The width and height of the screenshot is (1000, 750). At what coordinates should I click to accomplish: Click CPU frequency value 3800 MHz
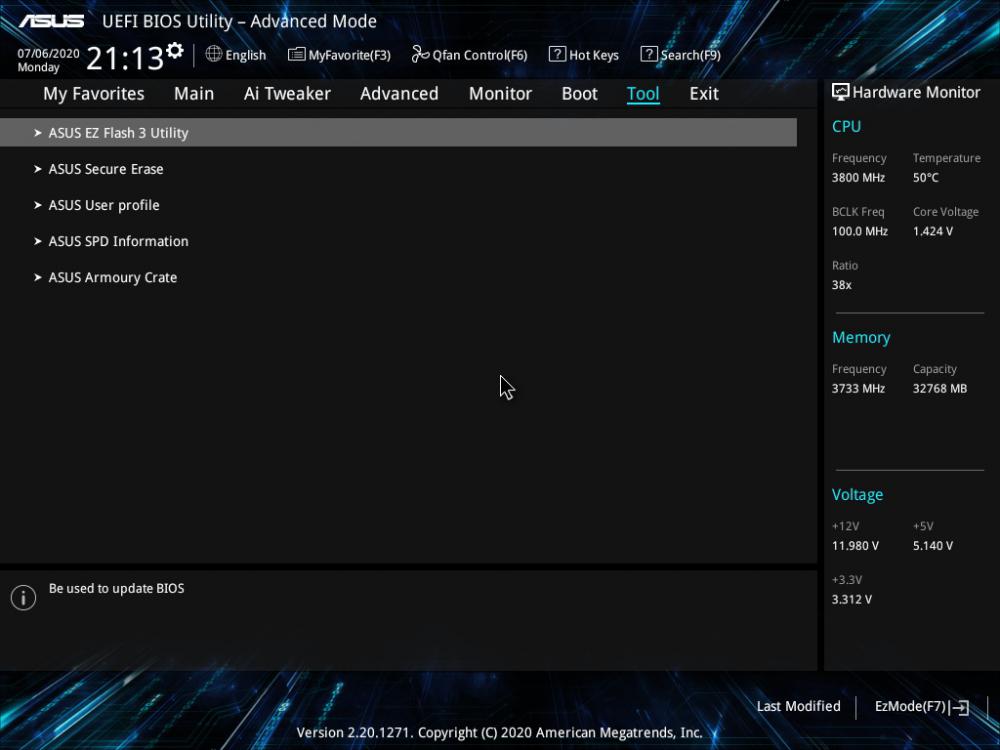pyautogui.click(x=858, y=177)
